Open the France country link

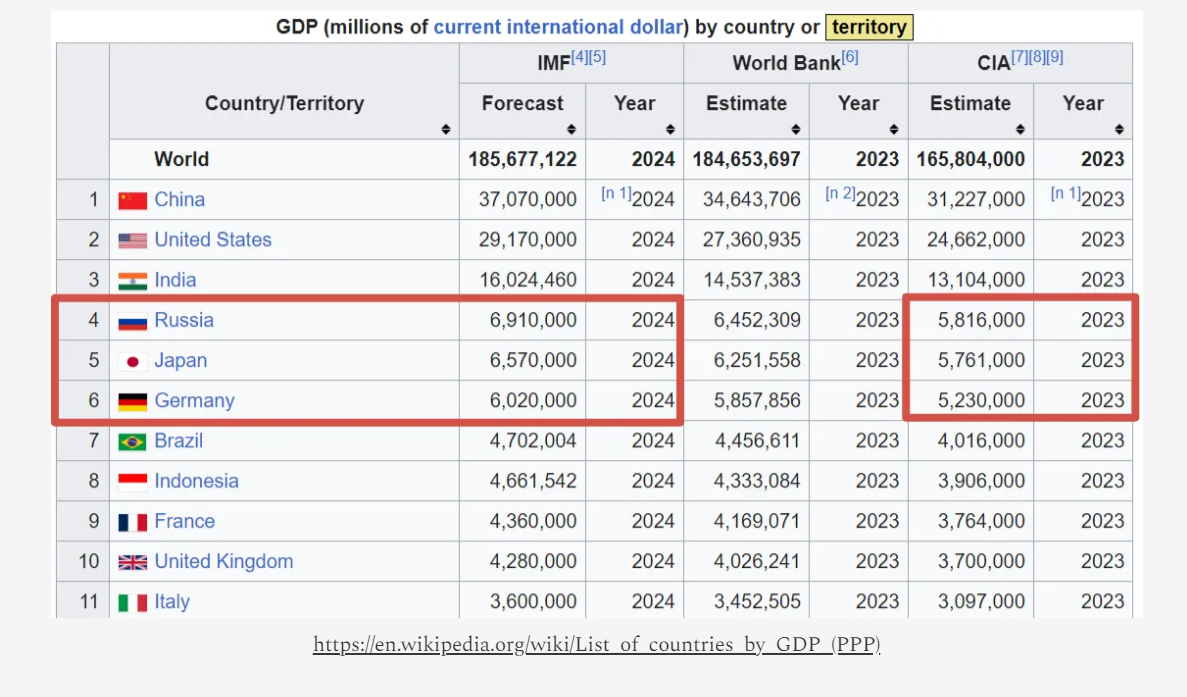185,521
